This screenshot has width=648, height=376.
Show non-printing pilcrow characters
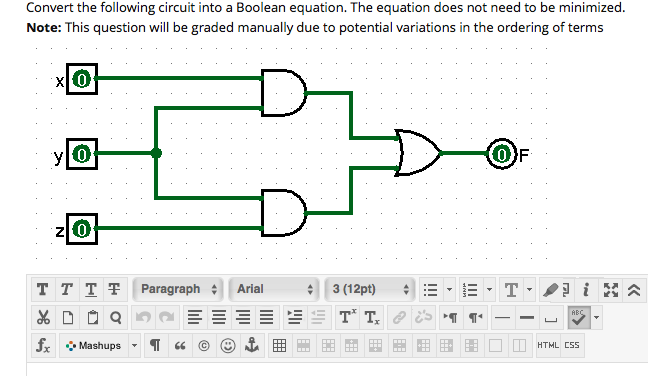(x=155, y=345)
